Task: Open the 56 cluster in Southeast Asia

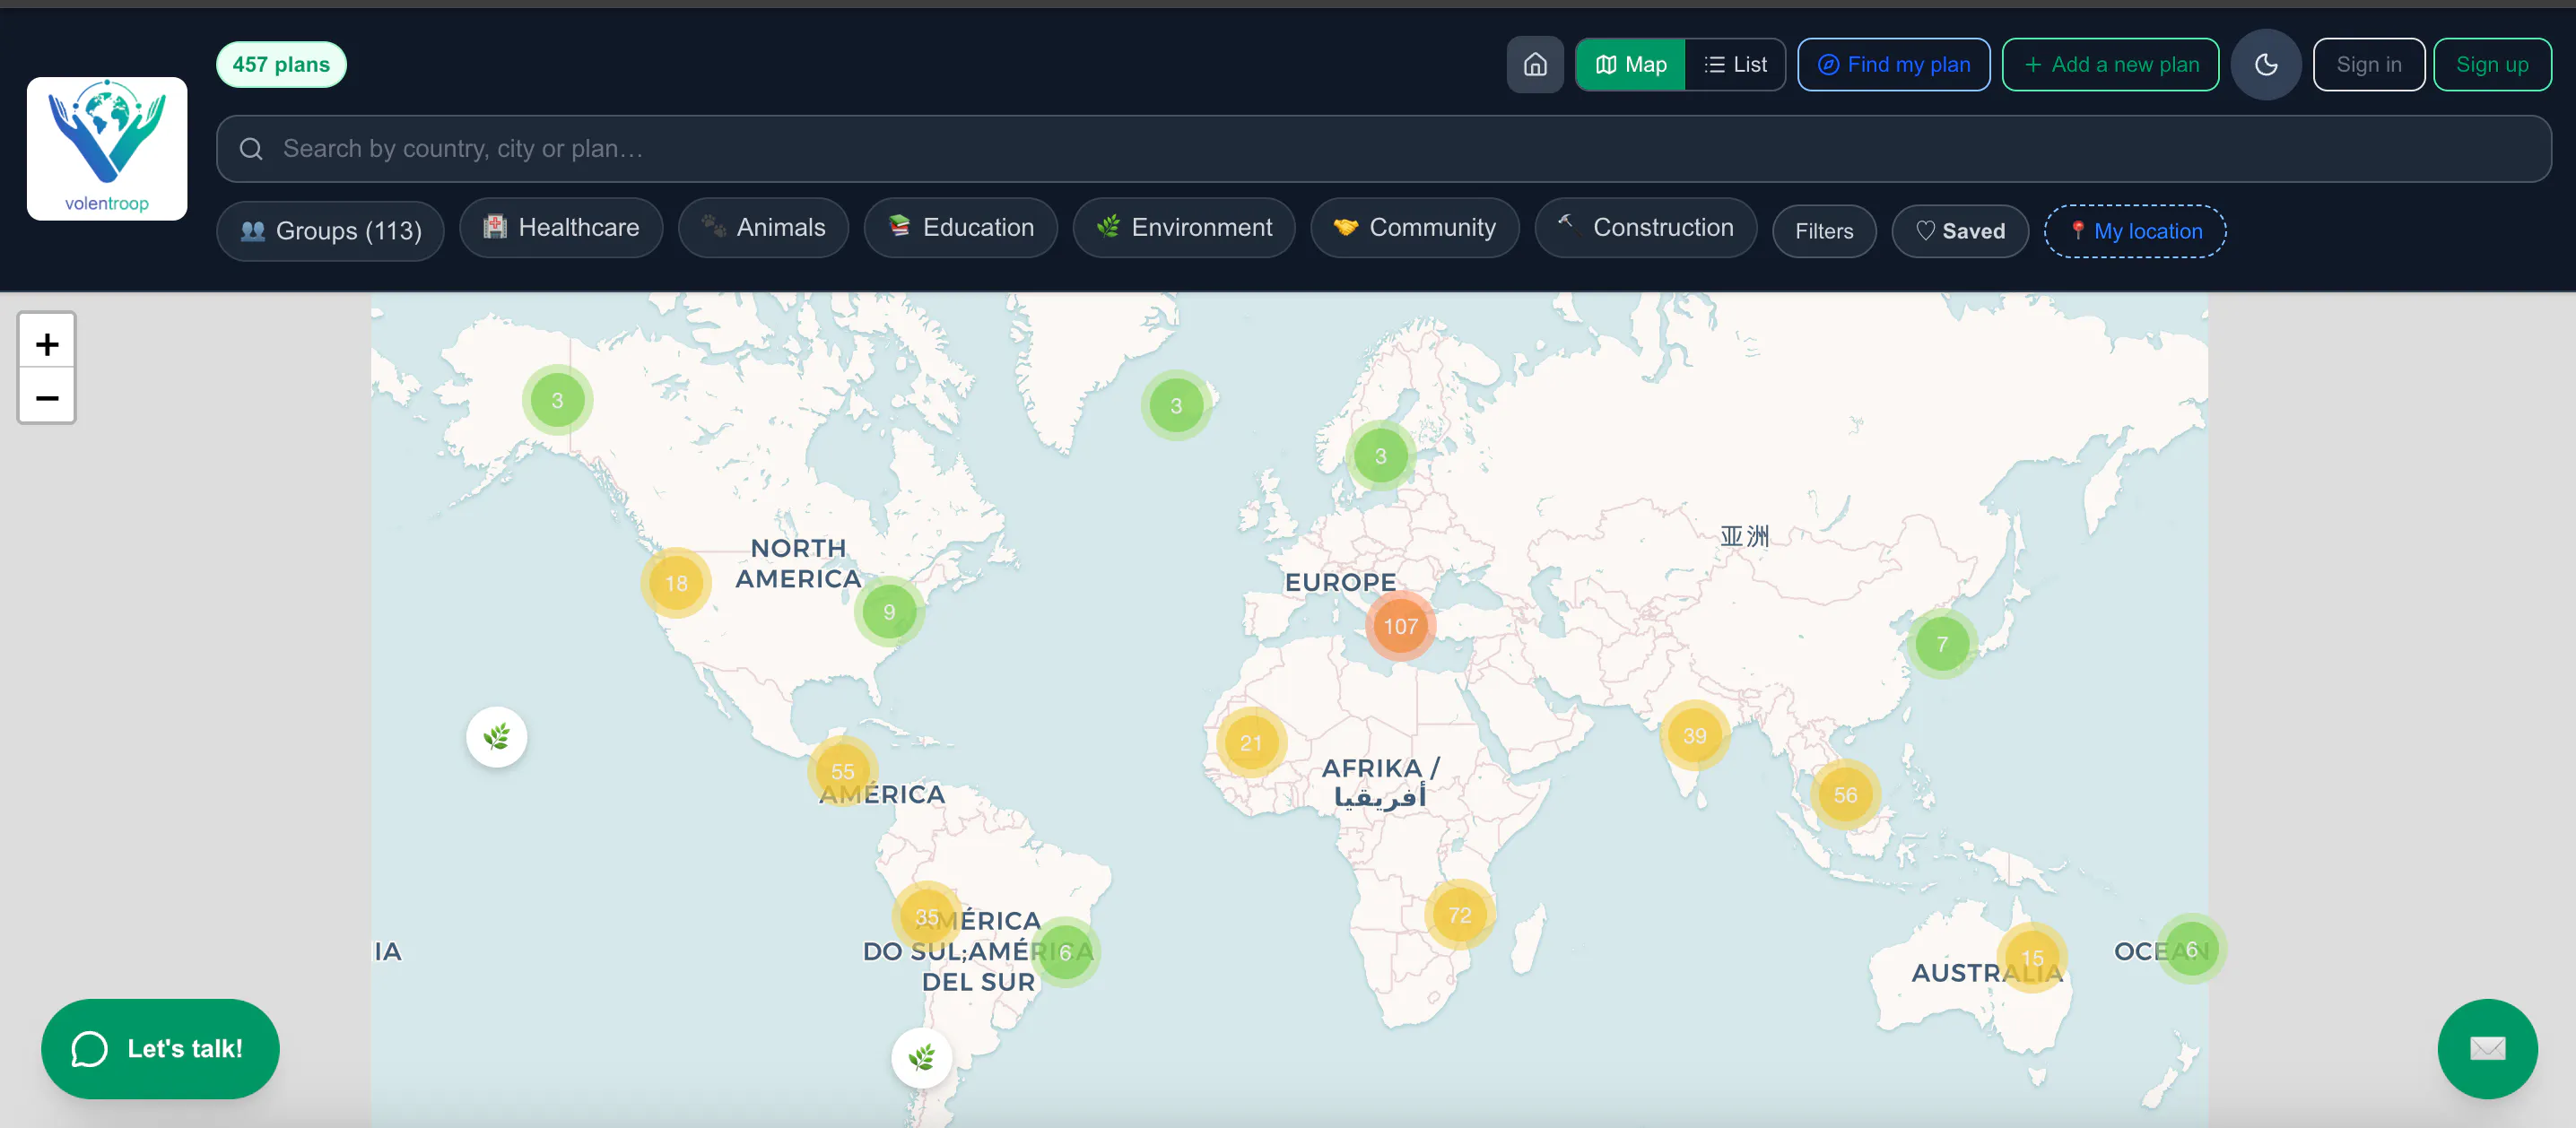Action: click(x=1845, y=795)
